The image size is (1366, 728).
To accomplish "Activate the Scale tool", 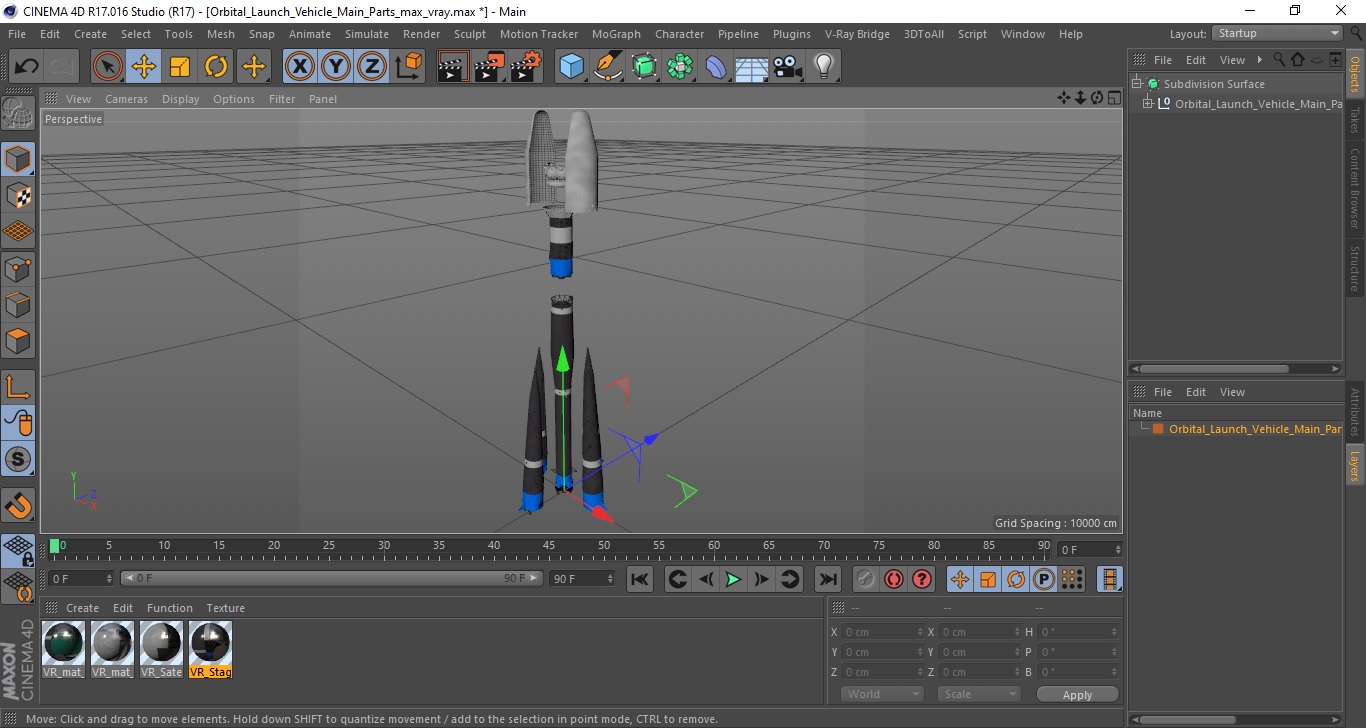I will [x=180, y=67].
